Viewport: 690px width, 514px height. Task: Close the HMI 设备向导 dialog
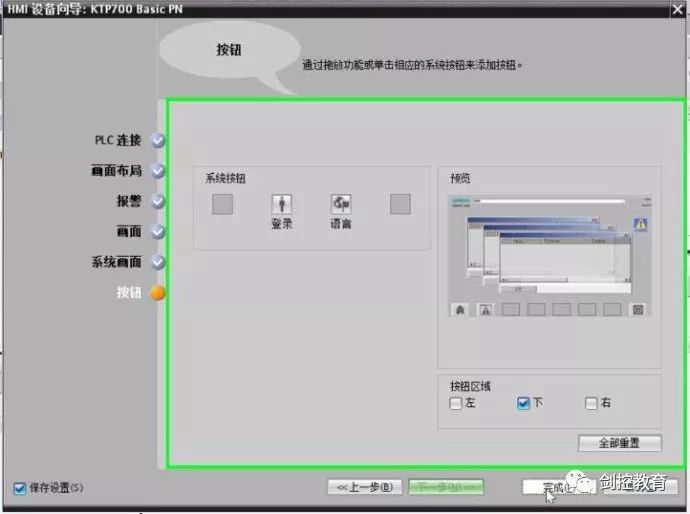[677, 9]
